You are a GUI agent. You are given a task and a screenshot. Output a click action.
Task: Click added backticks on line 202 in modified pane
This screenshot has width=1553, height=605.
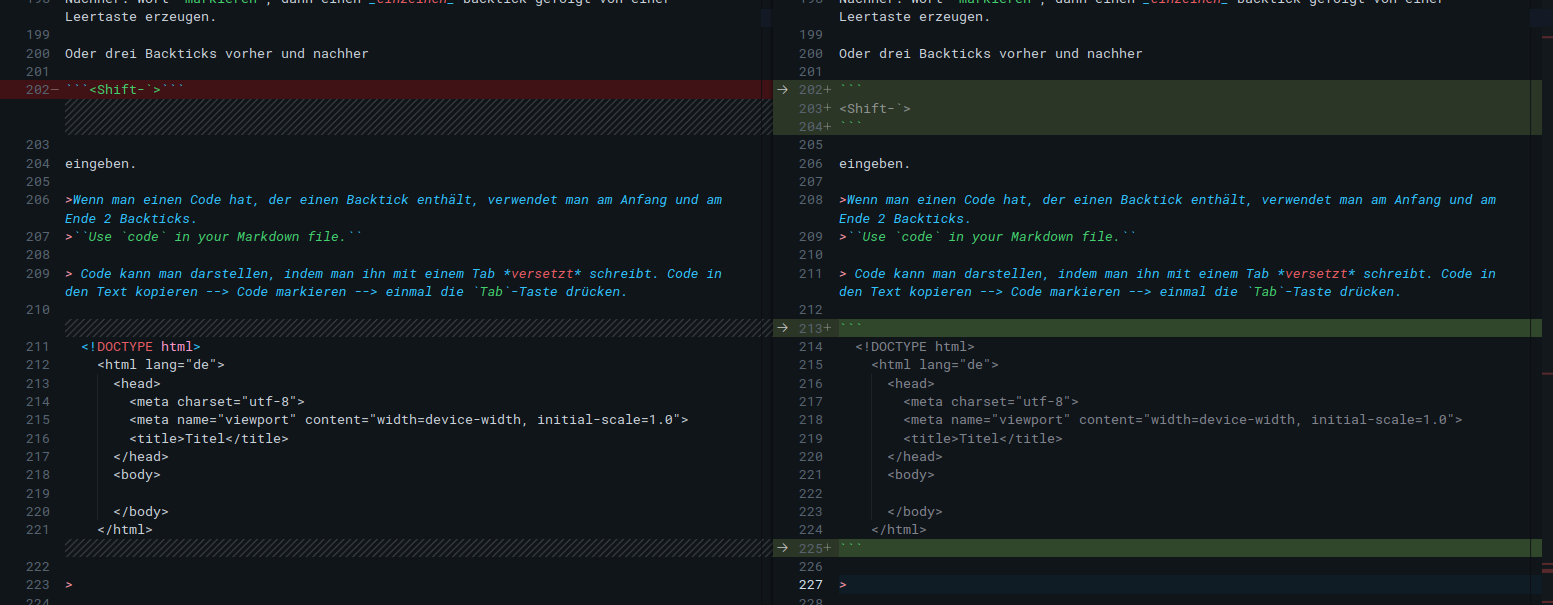coord(851,90)
